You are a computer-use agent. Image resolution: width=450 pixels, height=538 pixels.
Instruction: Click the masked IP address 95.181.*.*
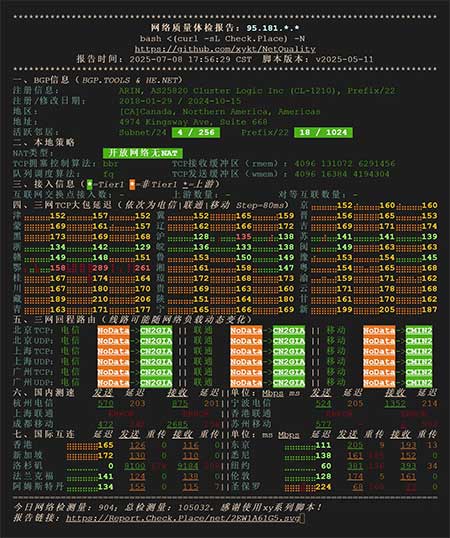pyautogui.click(x=272, y=28)
